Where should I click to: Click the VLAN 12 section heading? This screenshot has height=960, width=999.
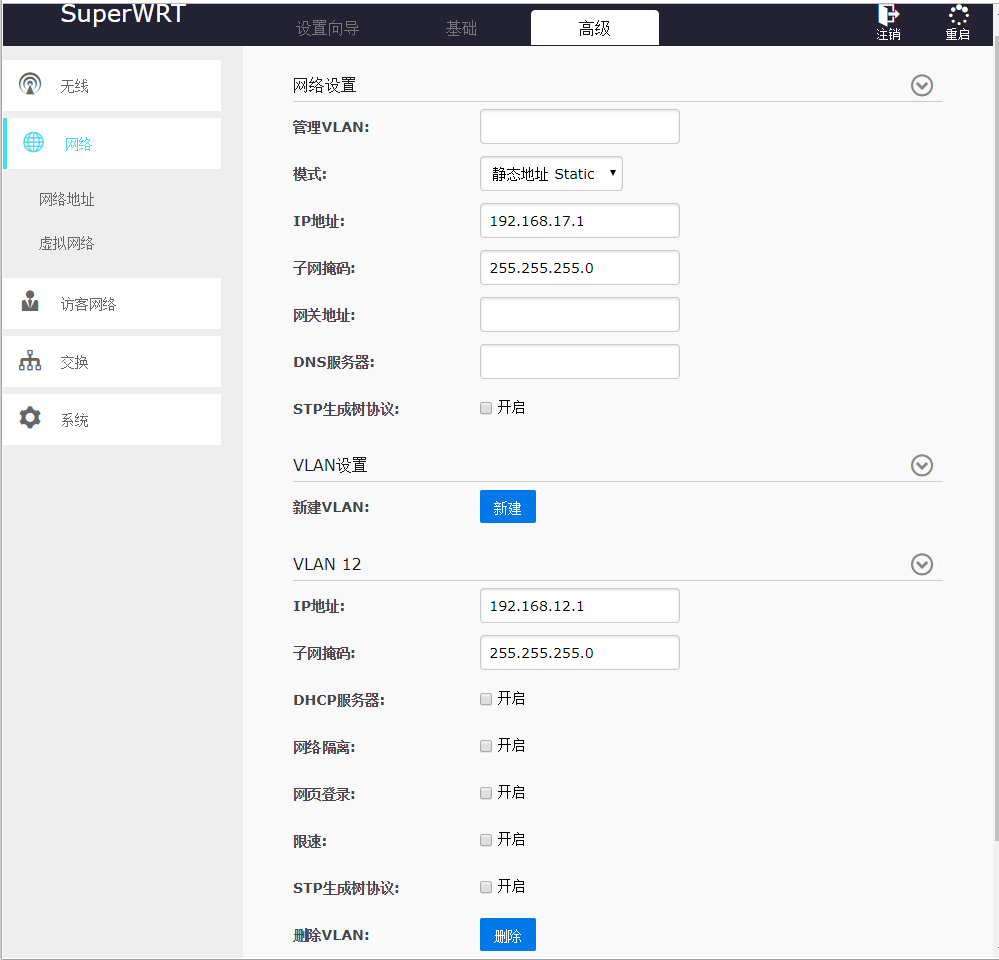[x=327, y=564]
